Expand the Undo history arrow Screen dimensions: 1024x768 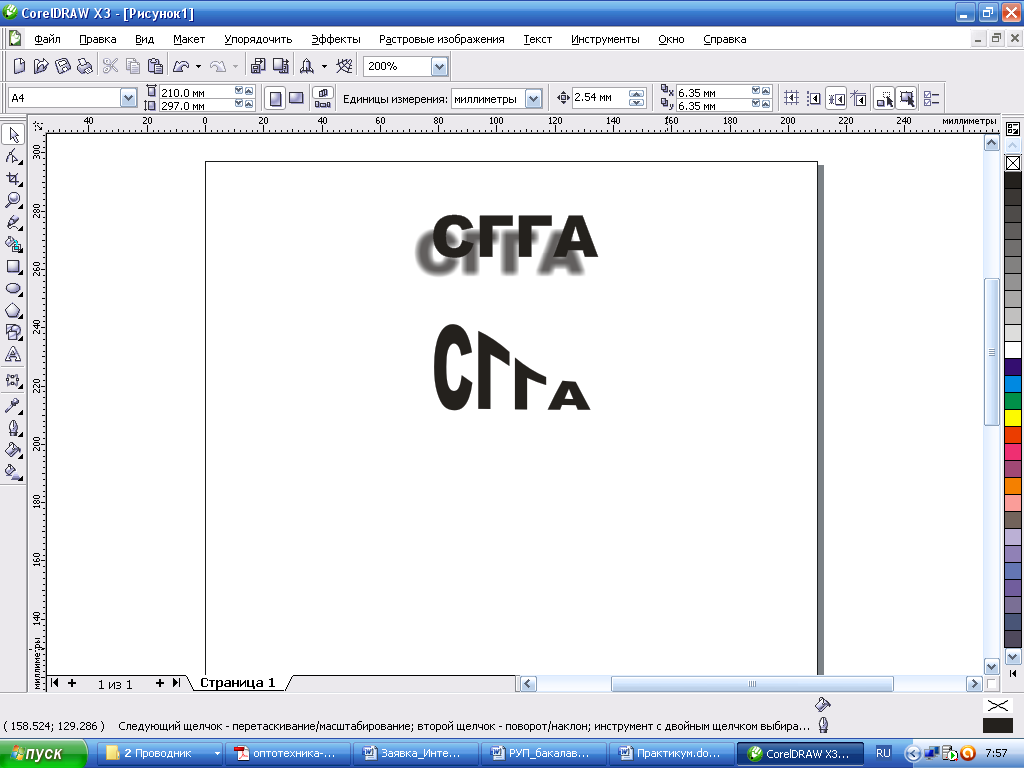click(x=199, y=66)
